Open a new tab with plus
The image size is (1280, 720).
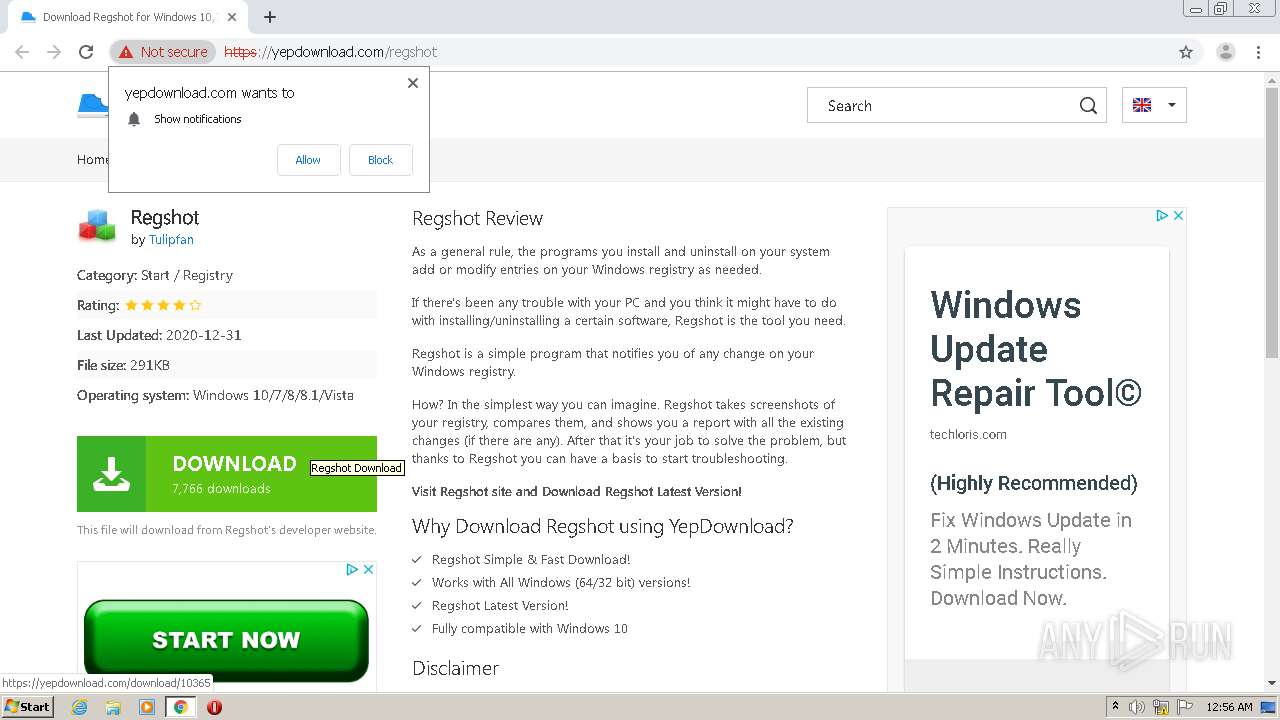tap(270, 17)
